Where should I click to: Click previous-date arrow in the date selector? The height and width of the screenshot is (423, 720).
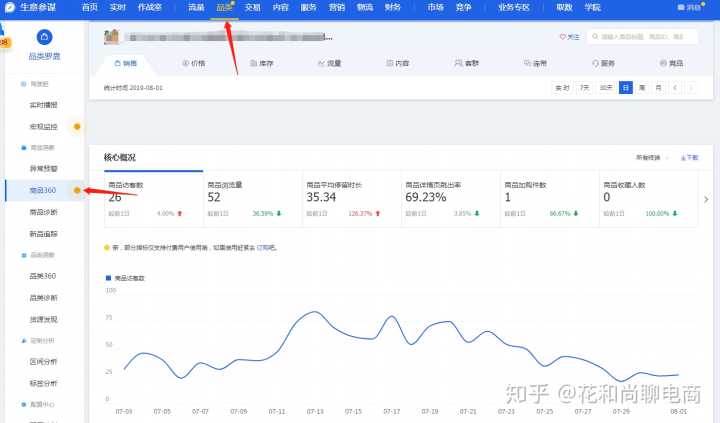tap(675, 88)
